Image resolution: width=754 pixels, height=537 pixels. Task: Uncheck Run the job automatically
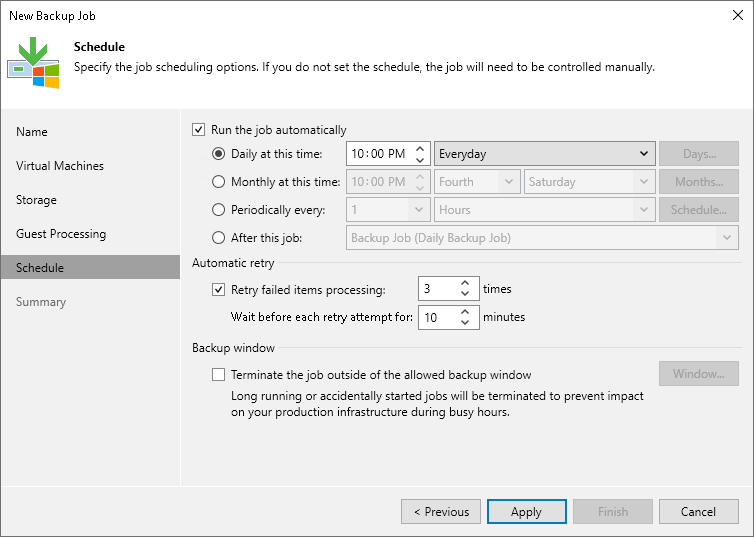click(198, 130)
